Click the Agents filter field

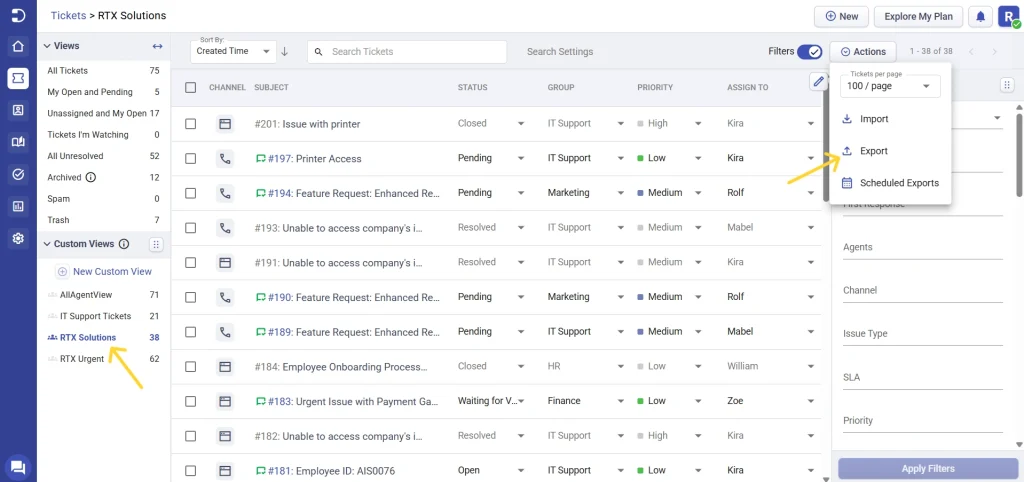click(923, 248)
